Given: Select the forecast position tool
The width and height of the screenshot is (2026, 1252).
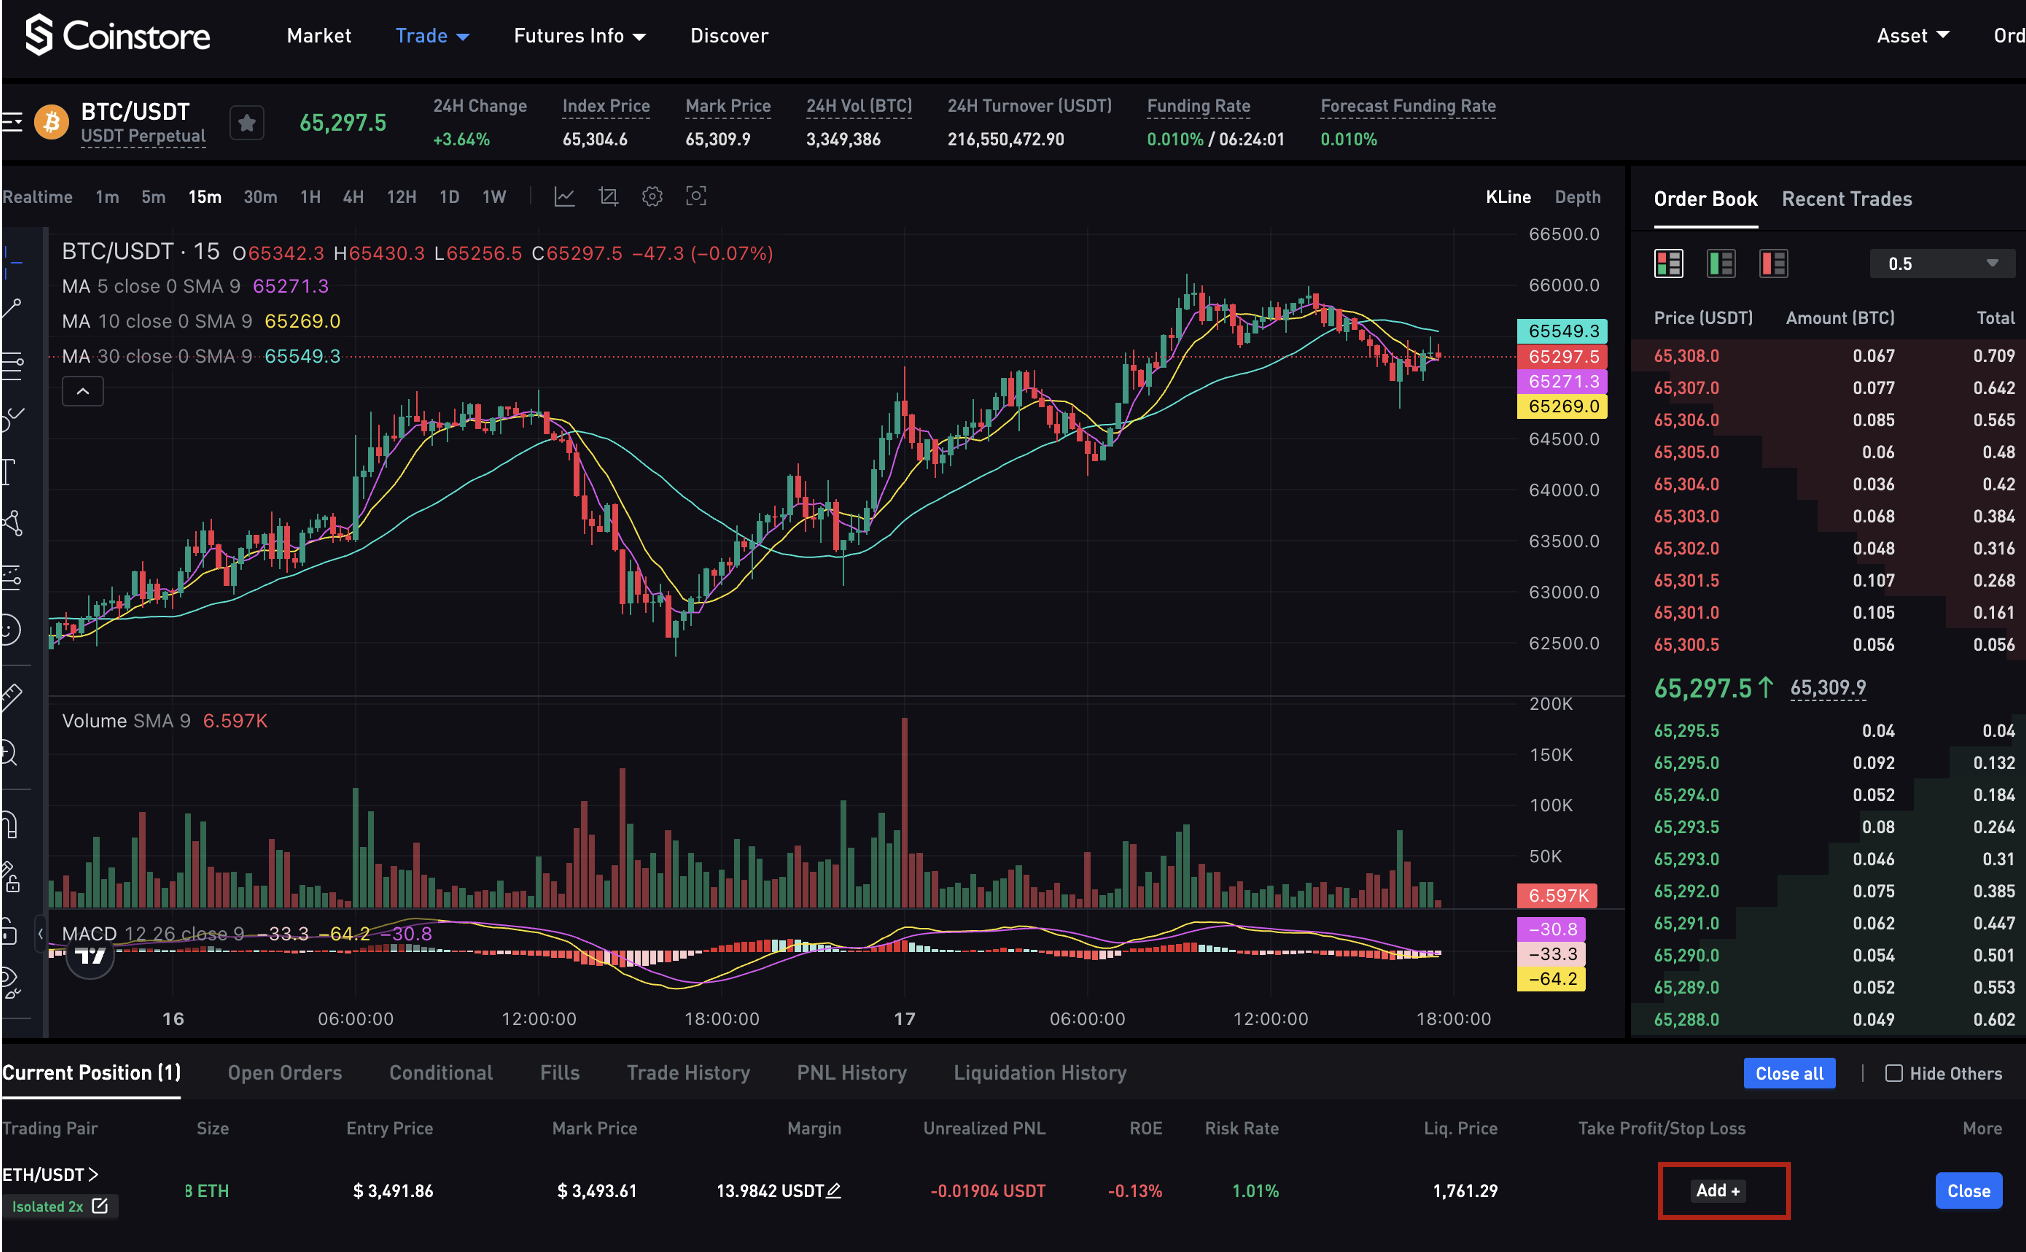Looking at the screenshot, I should click(x=12, y=578).
